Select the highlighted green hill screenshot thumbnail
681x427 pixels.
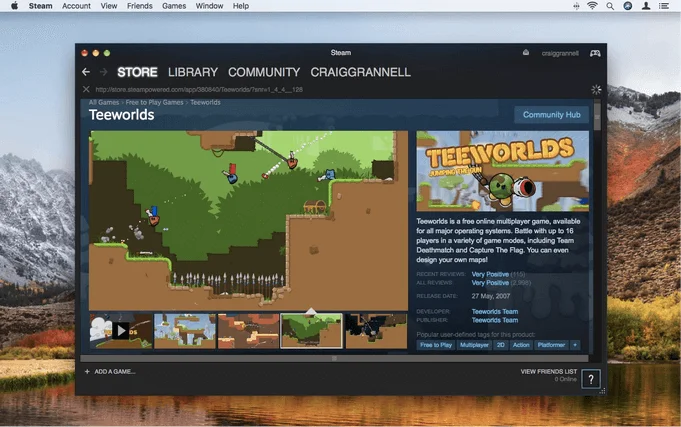(311, 330)
